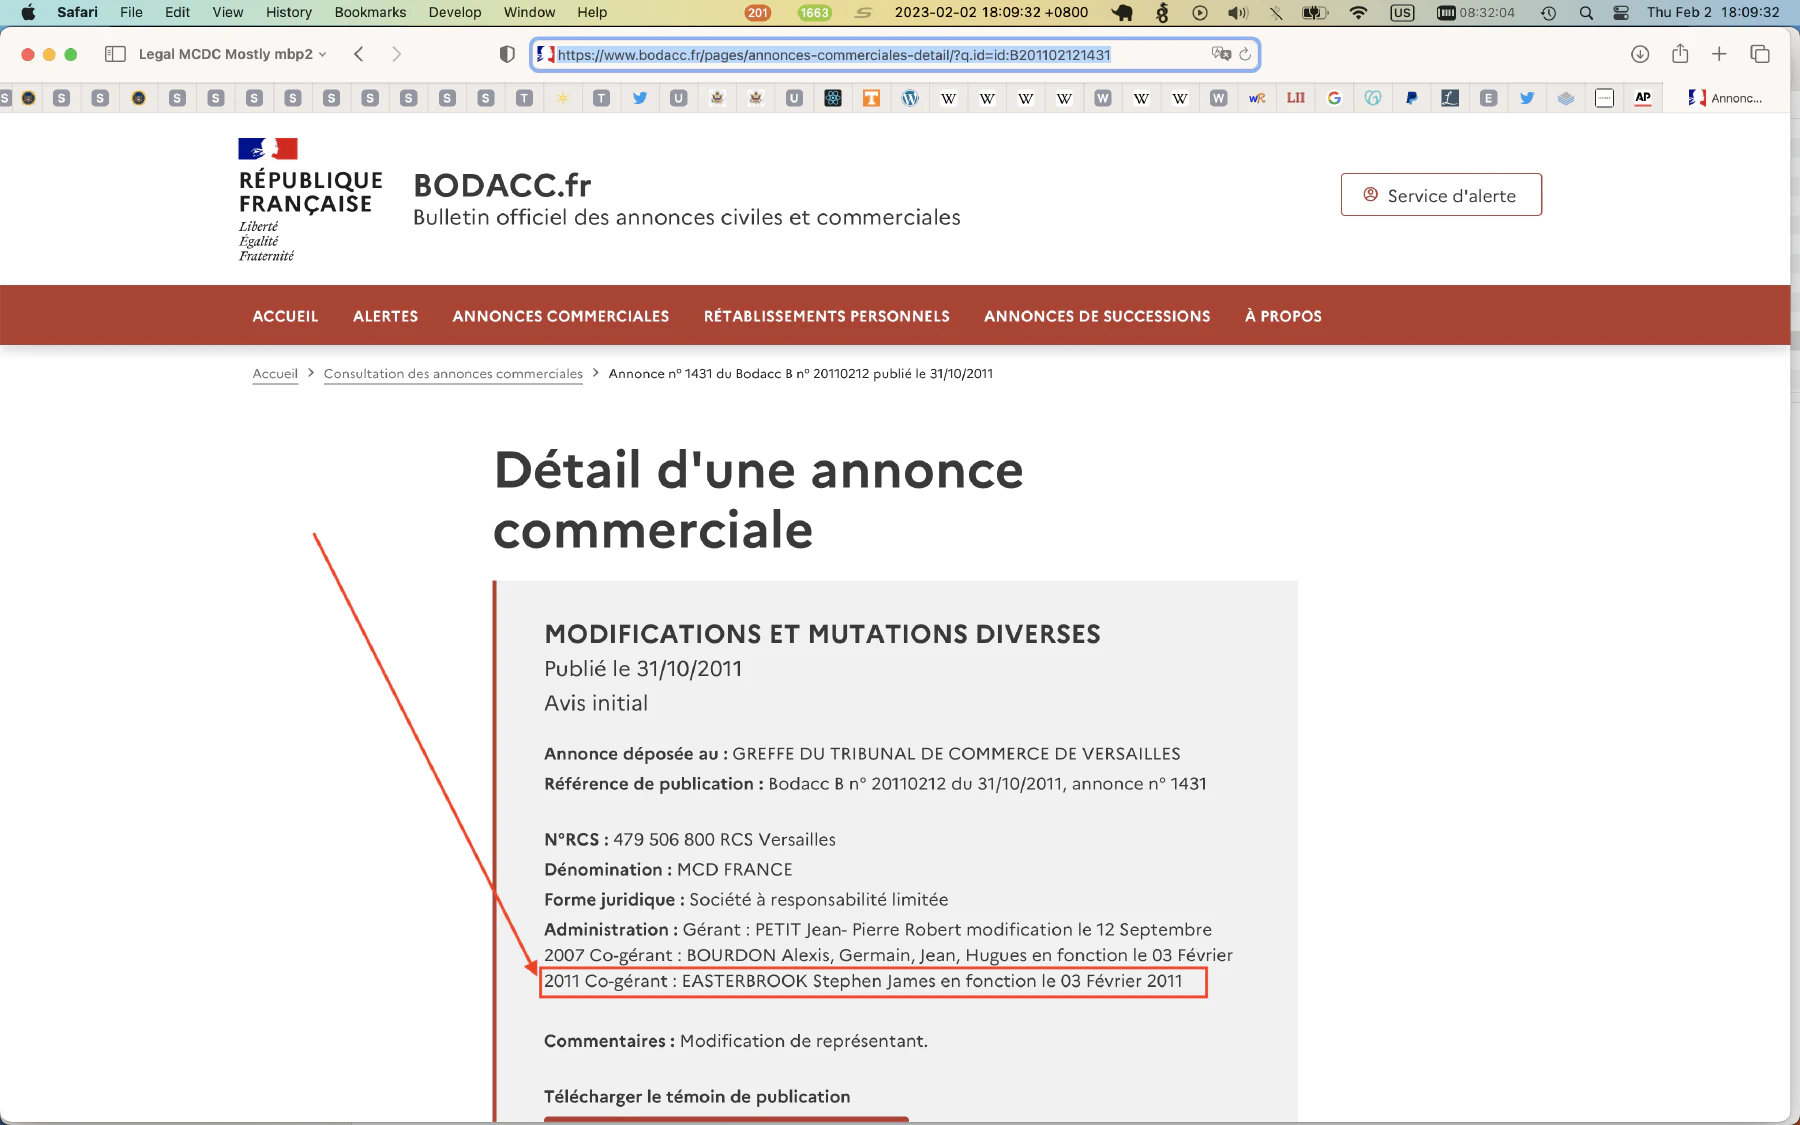Click the page reload icon in address bar
Screen dimensions: 1800x1125
1245,54
